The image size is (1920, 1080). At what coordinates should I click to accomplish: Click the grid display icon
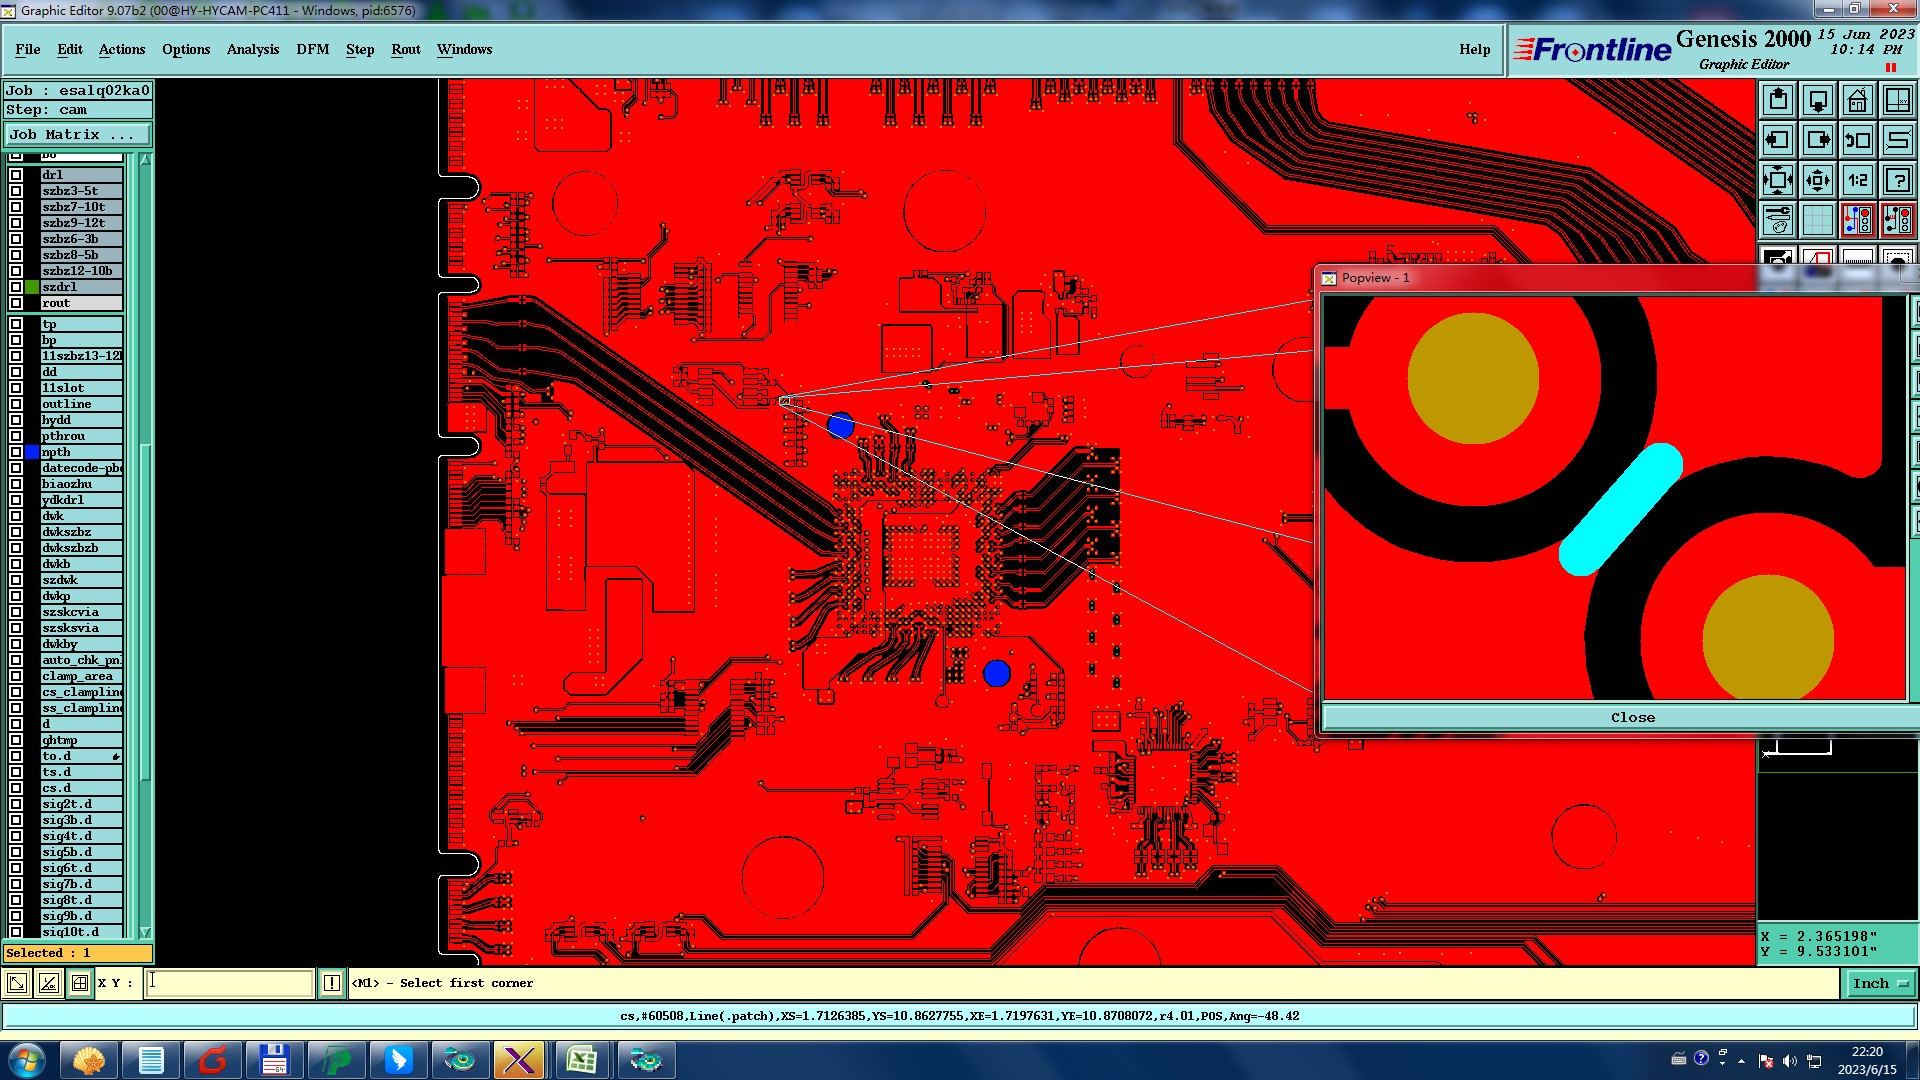coord(1817,220)
